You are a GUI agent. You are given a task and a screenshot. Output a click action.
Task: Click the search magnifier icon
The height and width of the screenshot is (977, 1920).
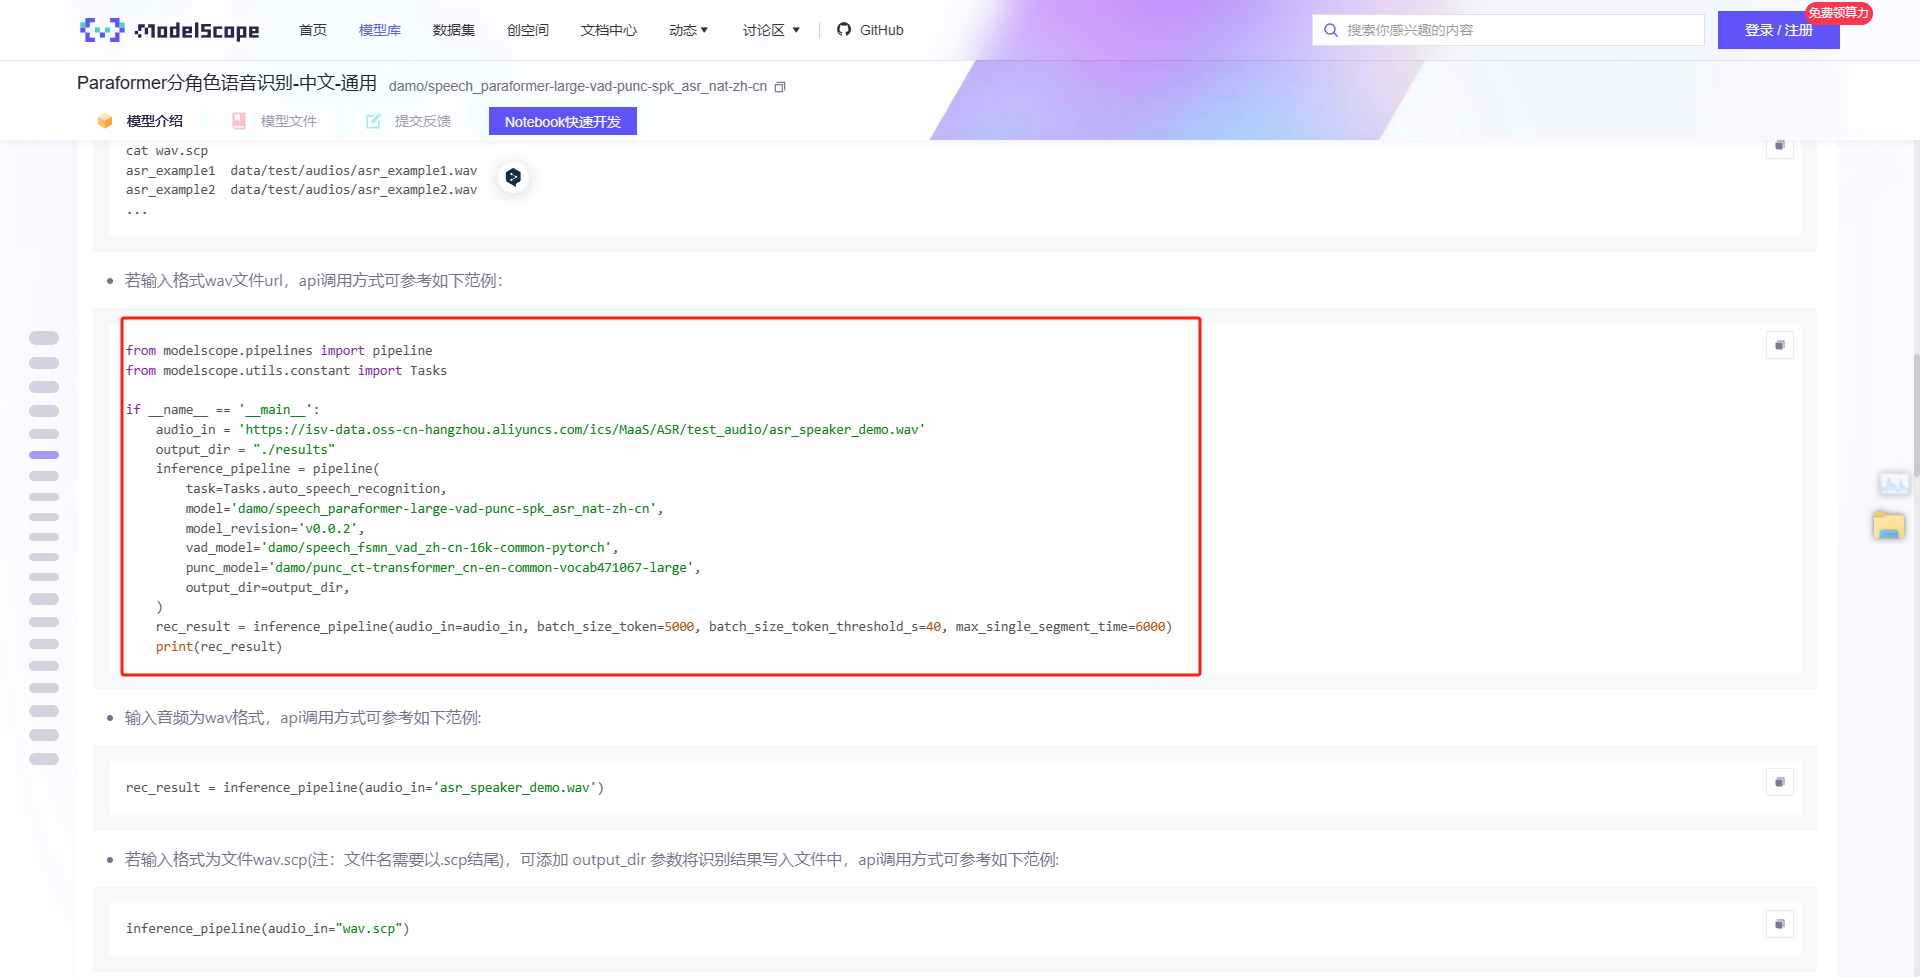coord(1331,30)
